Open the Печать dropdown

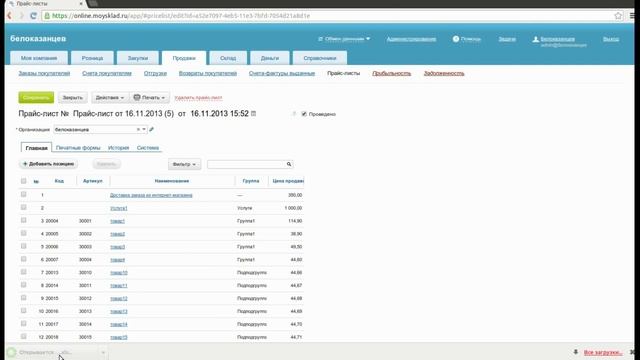(149, 98)
